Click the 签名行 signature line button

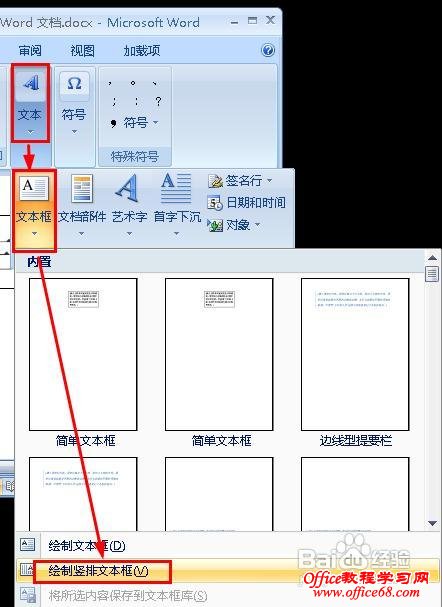coord(235,180)
